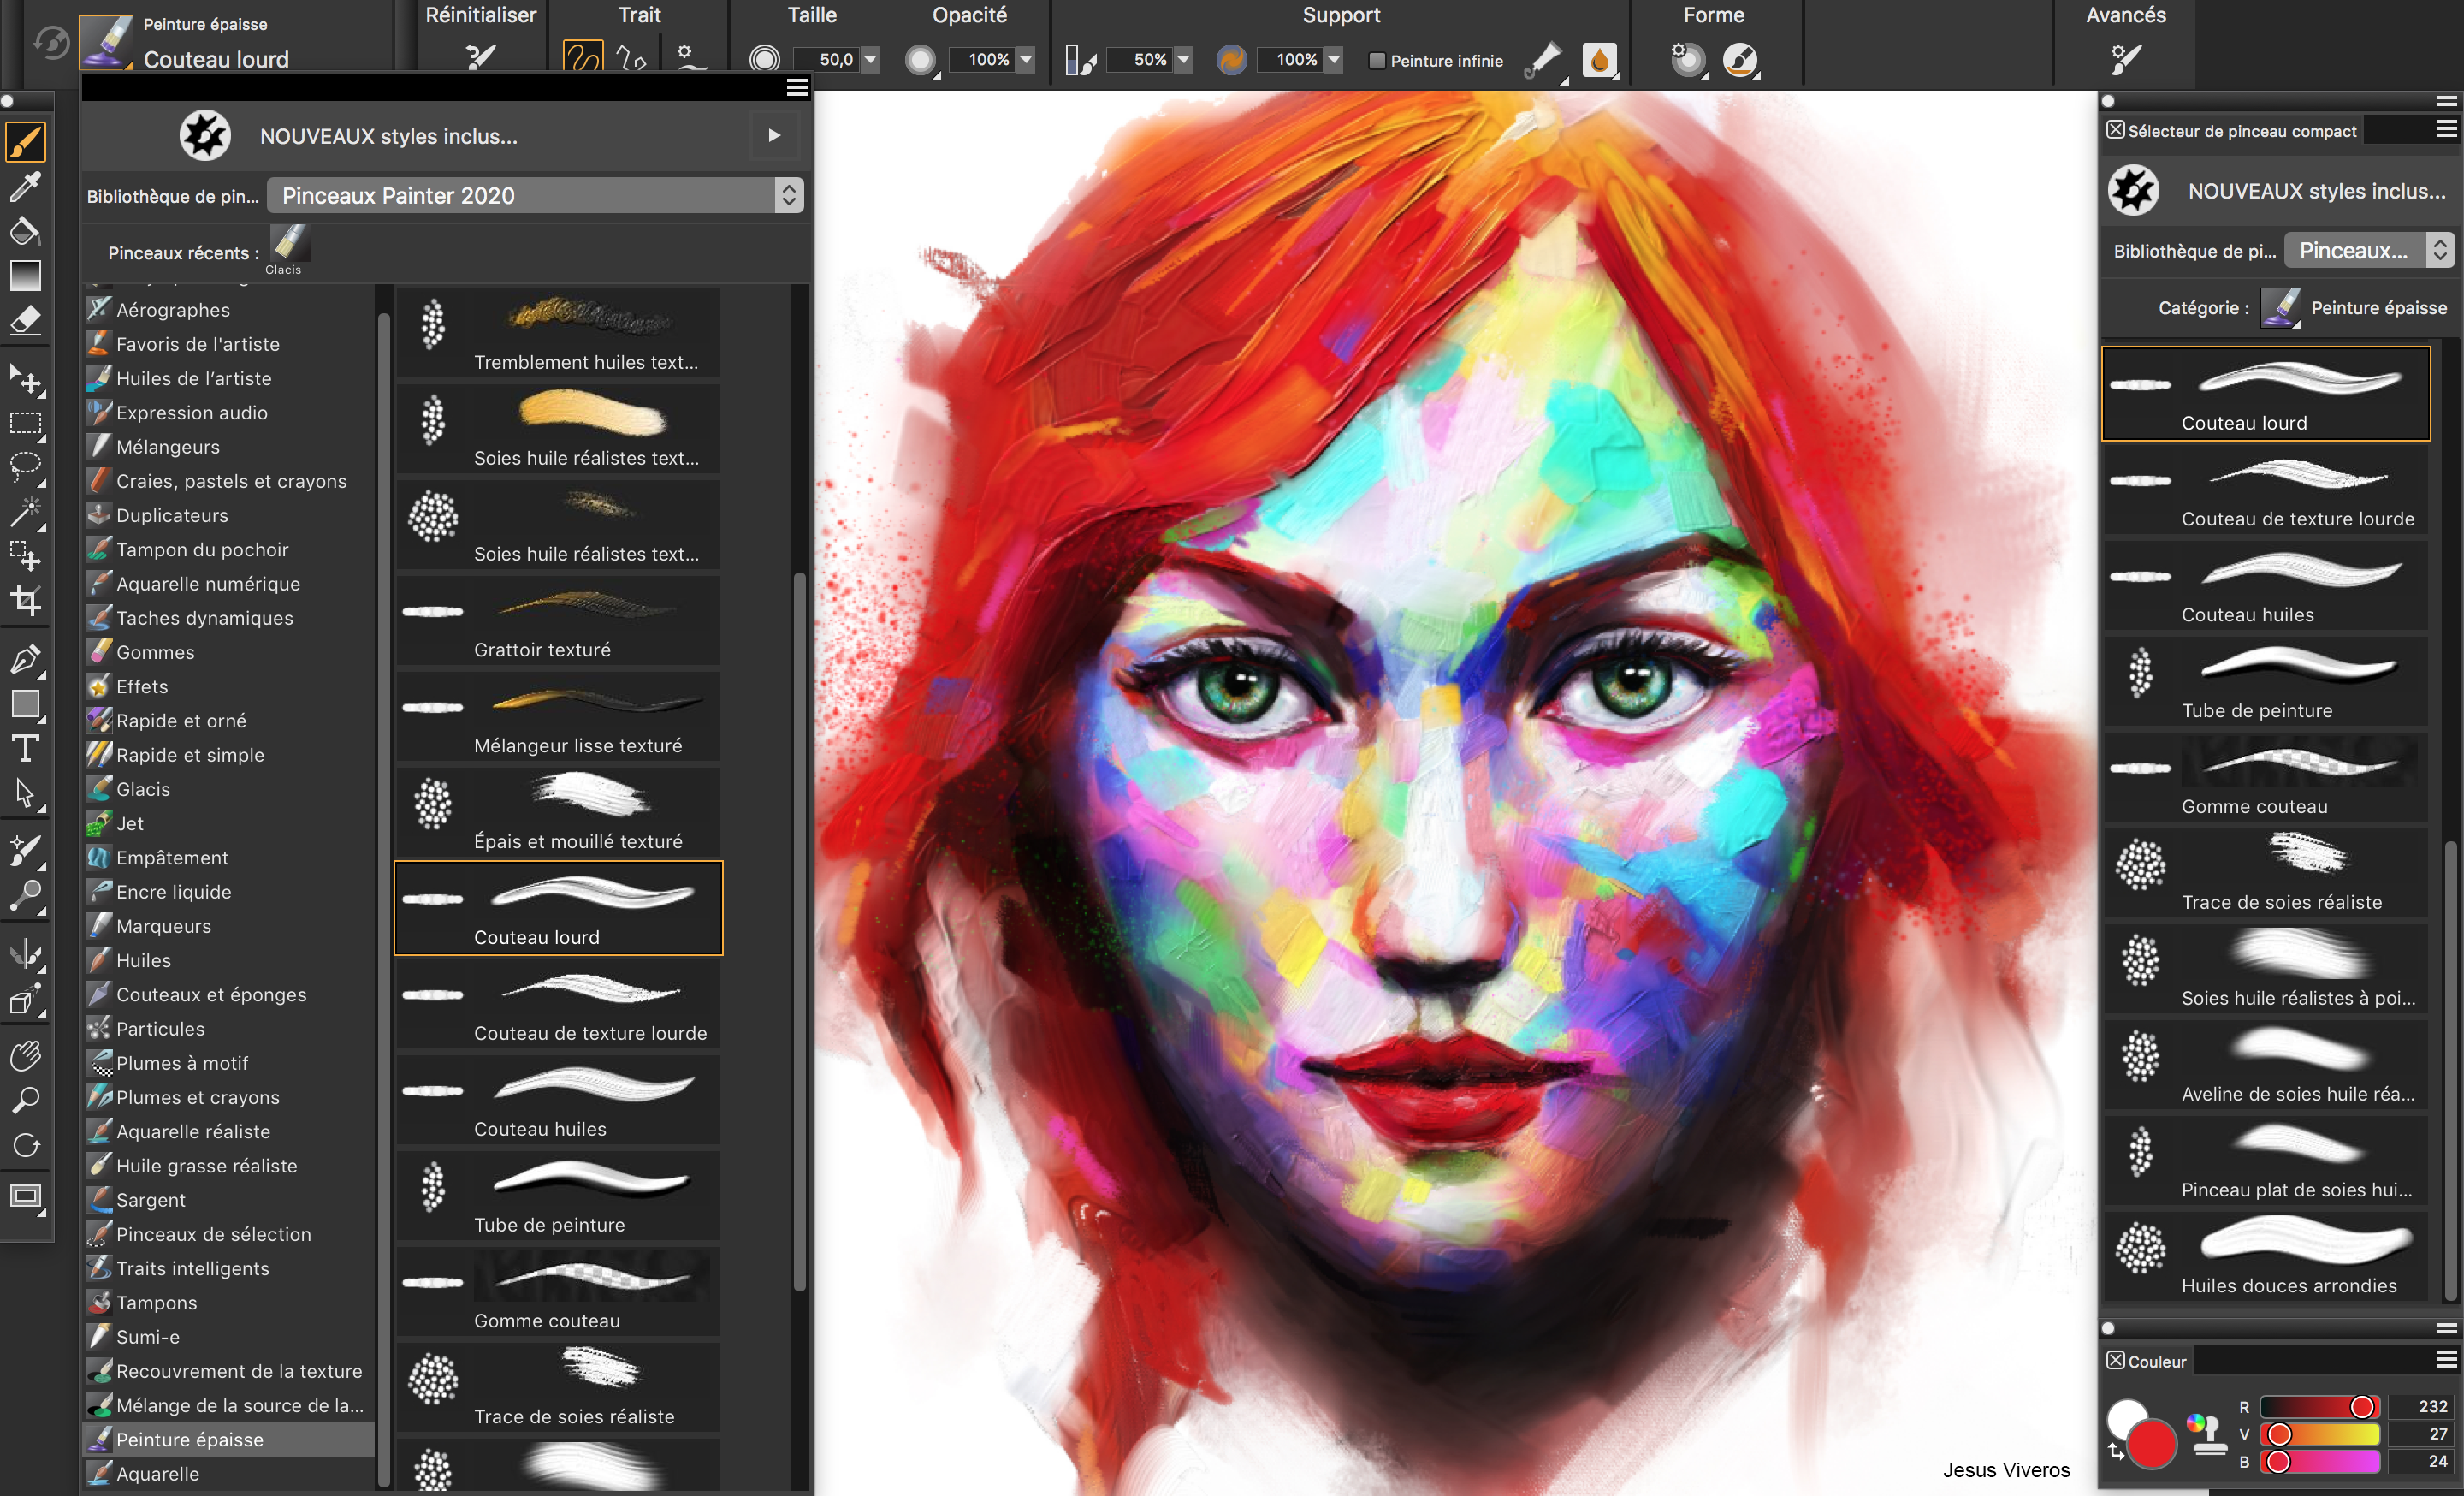This screenshot has width=2464, height=1496.
Task: Select the Eraser tool in toolbox
Action: point(25,321)
